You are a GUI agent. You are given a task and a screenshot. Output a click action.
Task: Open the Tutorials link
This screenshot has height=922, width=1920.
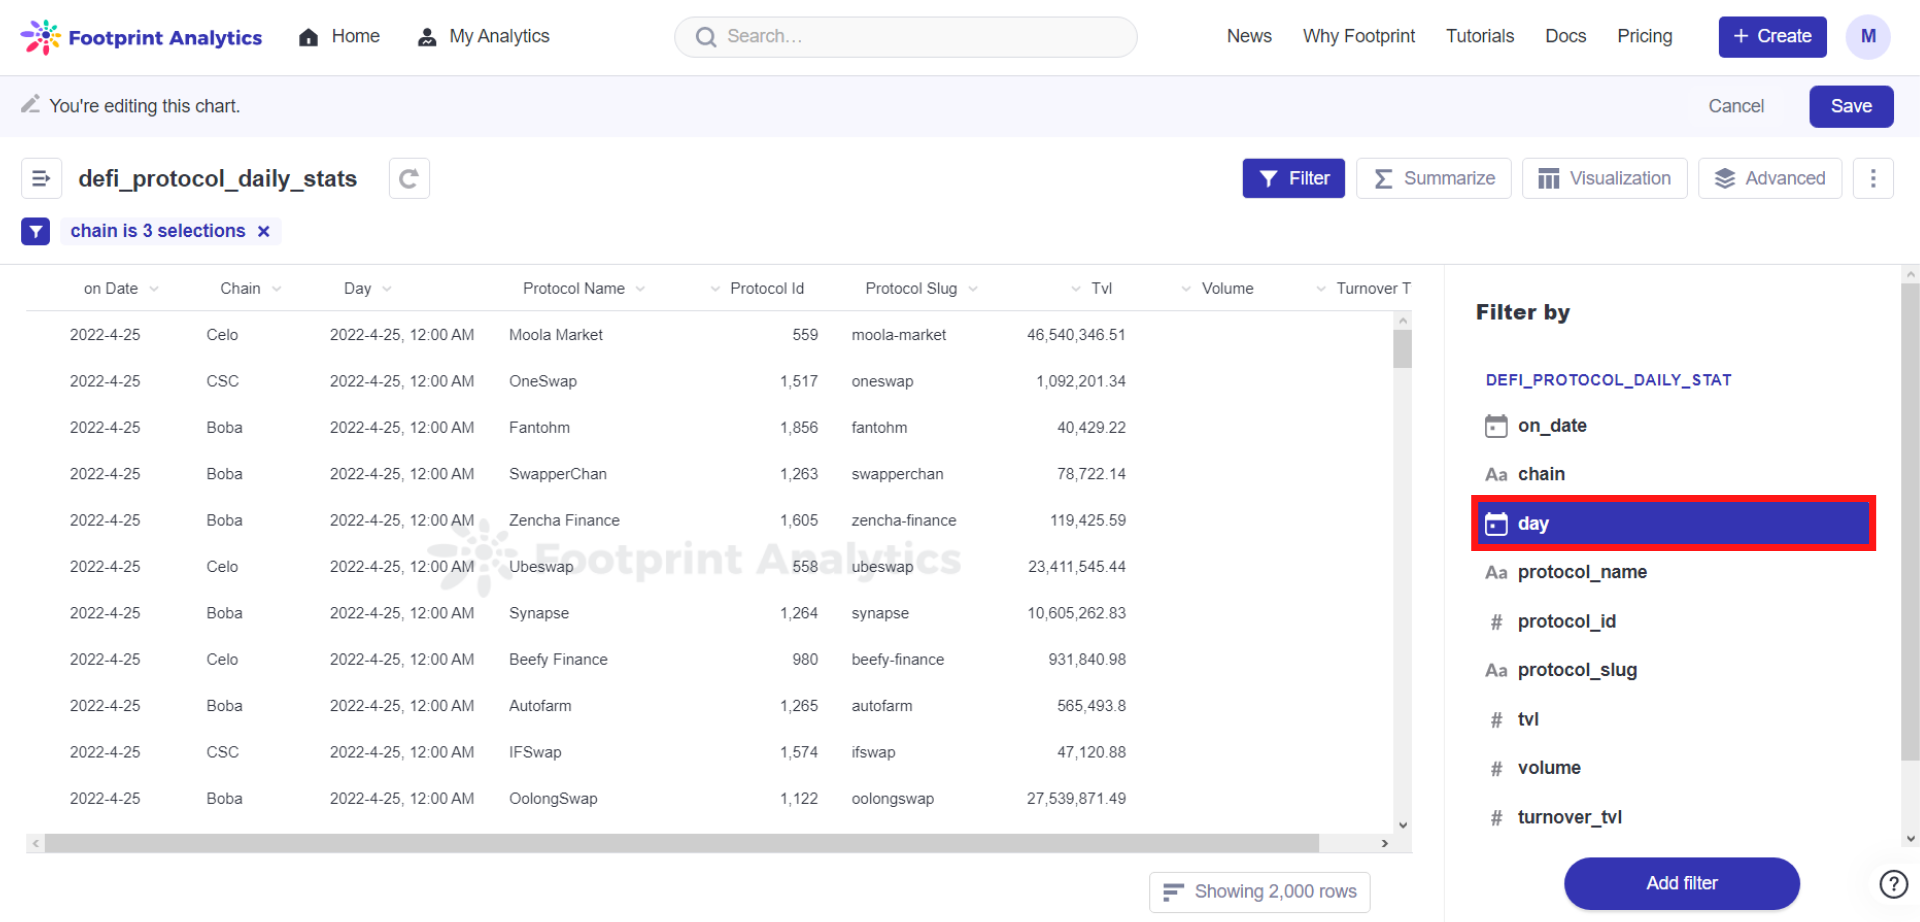pyautogui.click(x=1479, y=37)
